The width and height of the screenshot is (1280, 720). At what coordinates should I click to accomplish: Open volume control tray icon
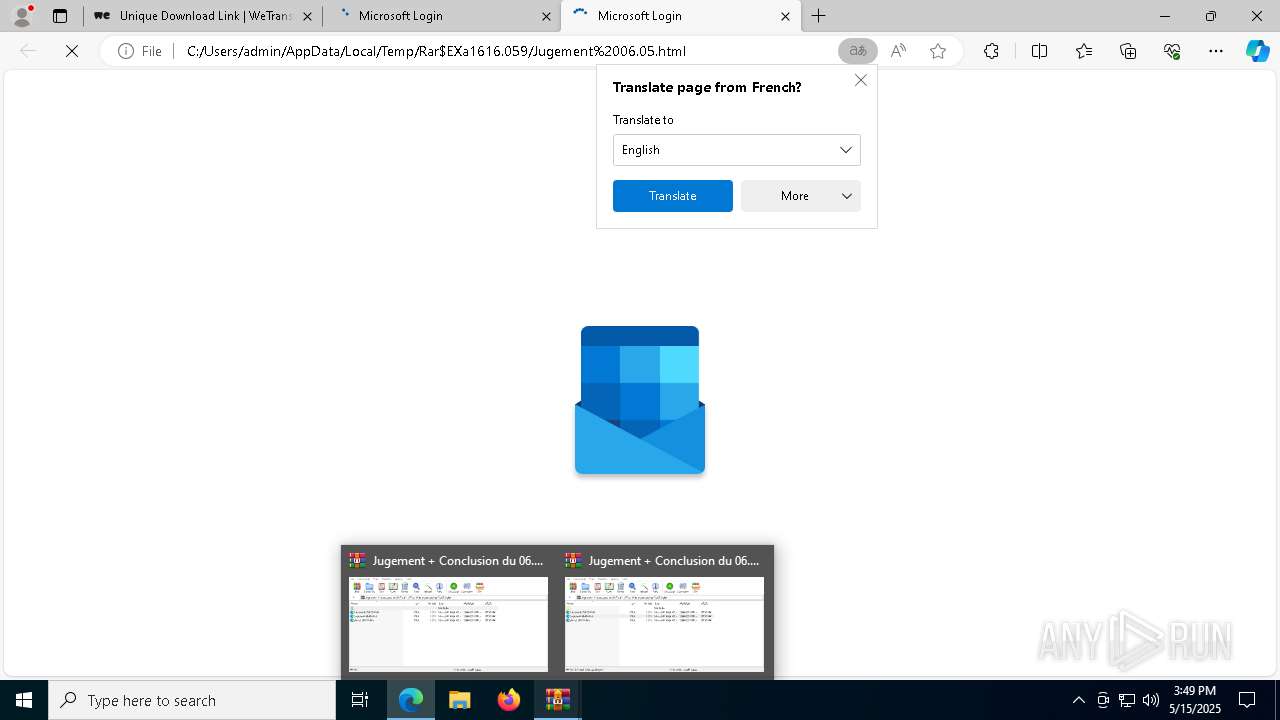[1151, 700]
